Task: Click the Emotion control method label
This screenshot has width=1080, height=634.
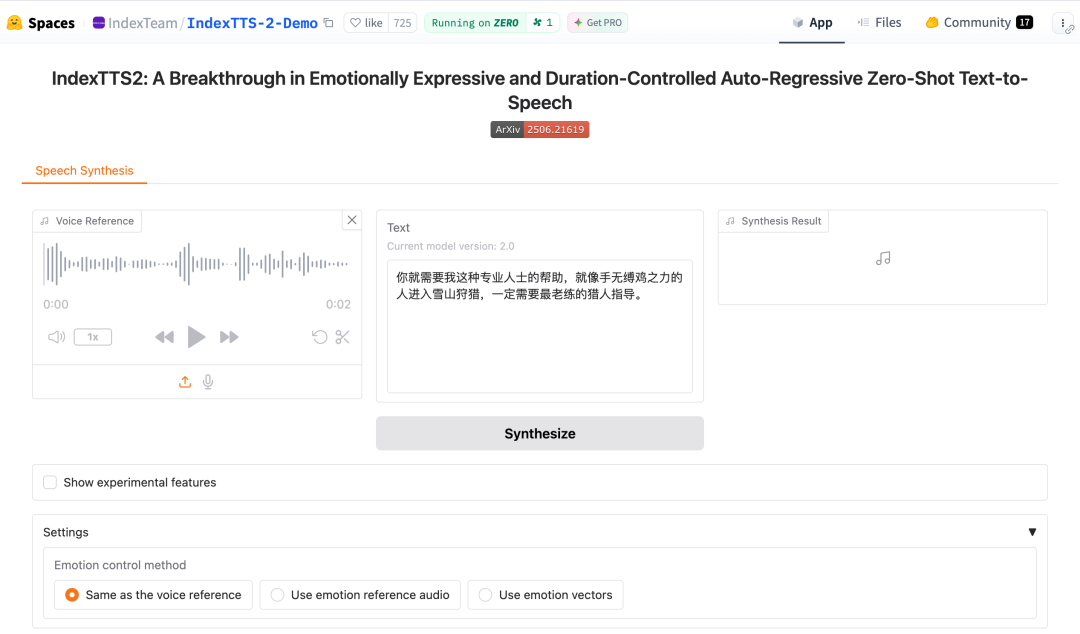Action: click(120, 565)
